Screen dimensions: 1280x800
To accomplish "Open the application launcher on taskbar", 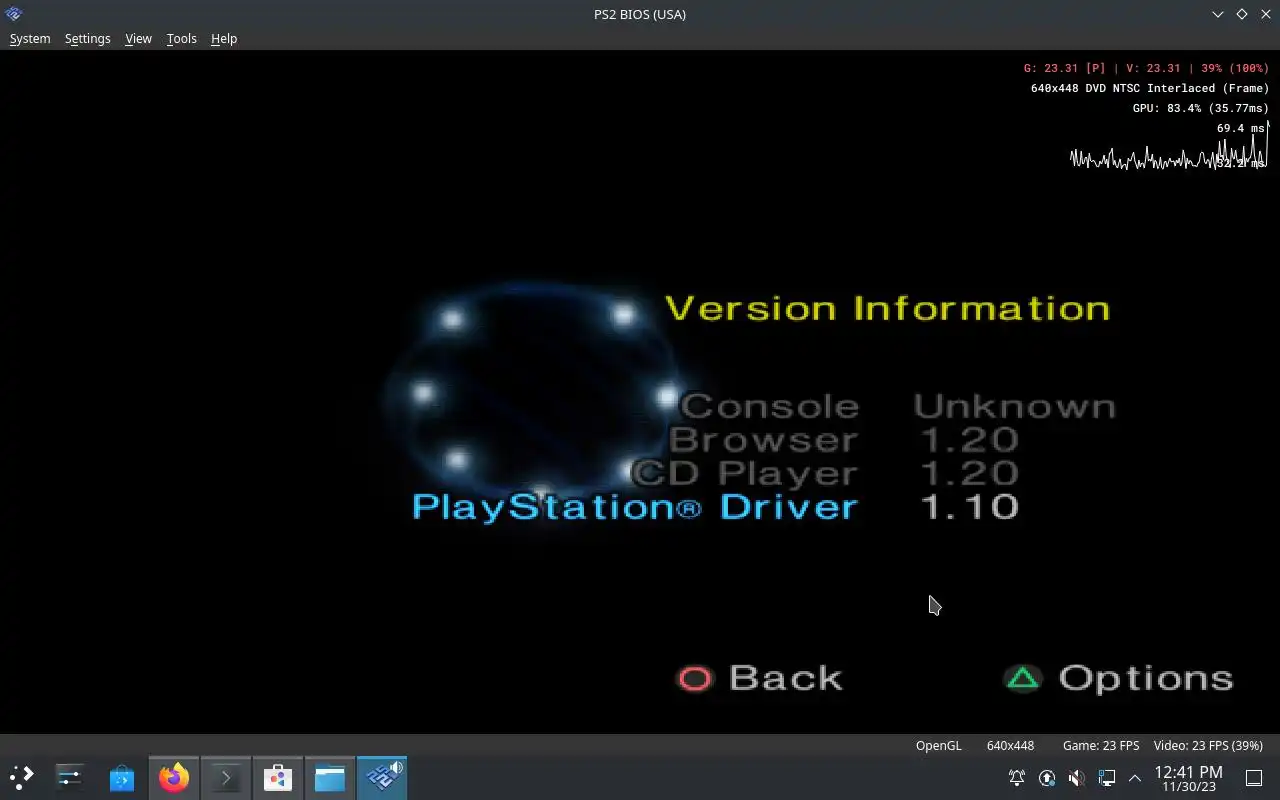I will pos(22,777).
